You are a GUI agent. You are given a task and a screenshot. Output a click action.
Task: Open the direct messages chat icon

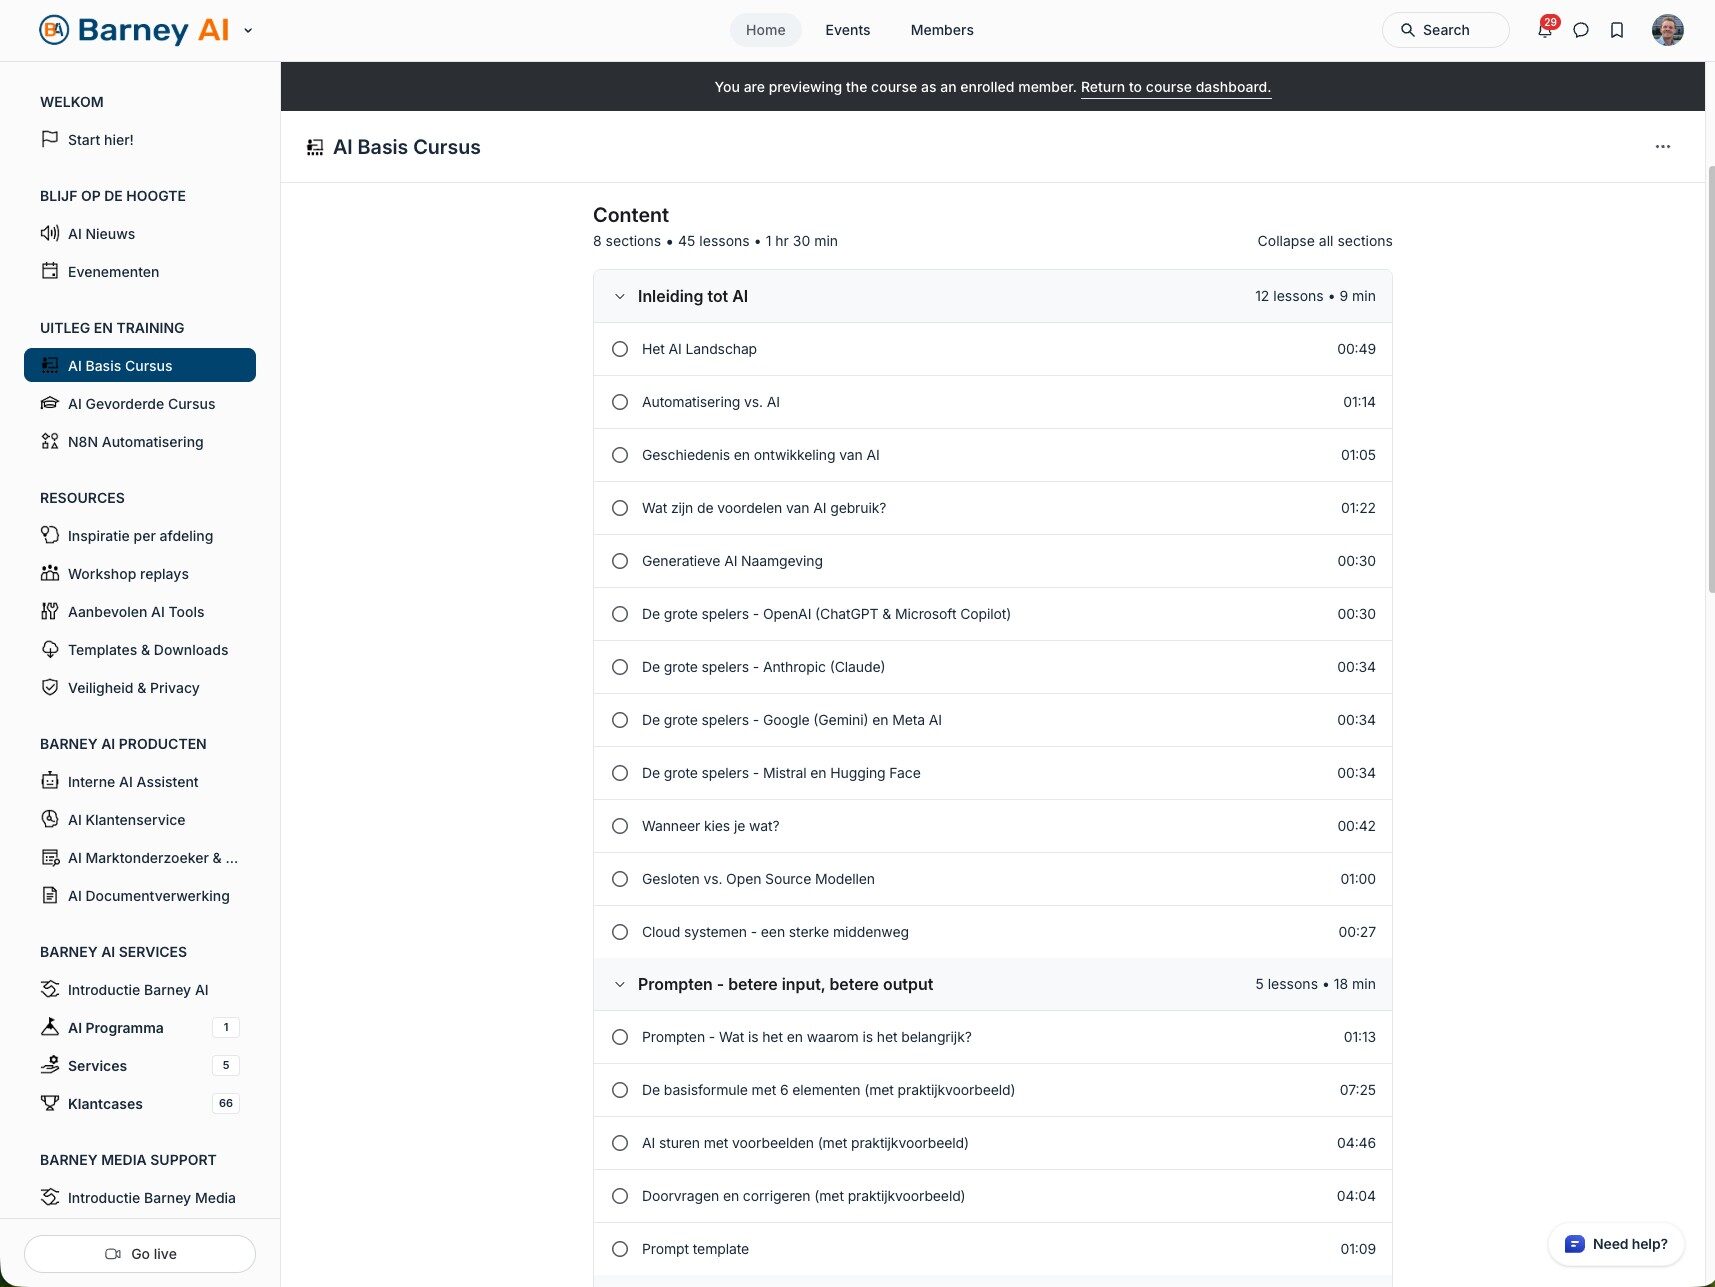[1581, 30]
